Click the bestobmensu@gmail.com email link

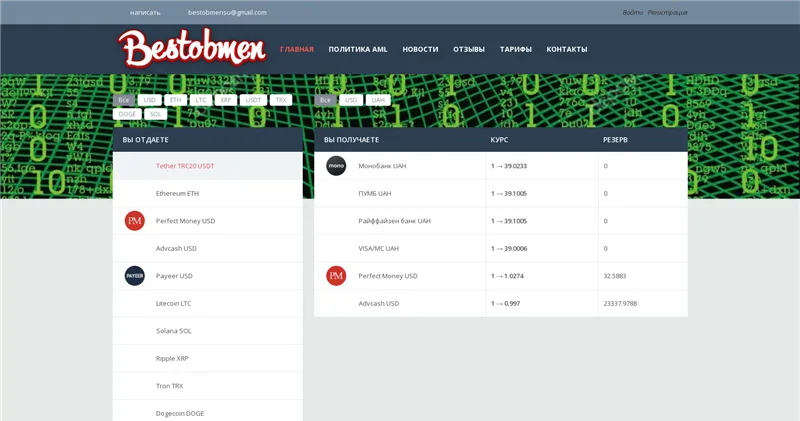227,13
